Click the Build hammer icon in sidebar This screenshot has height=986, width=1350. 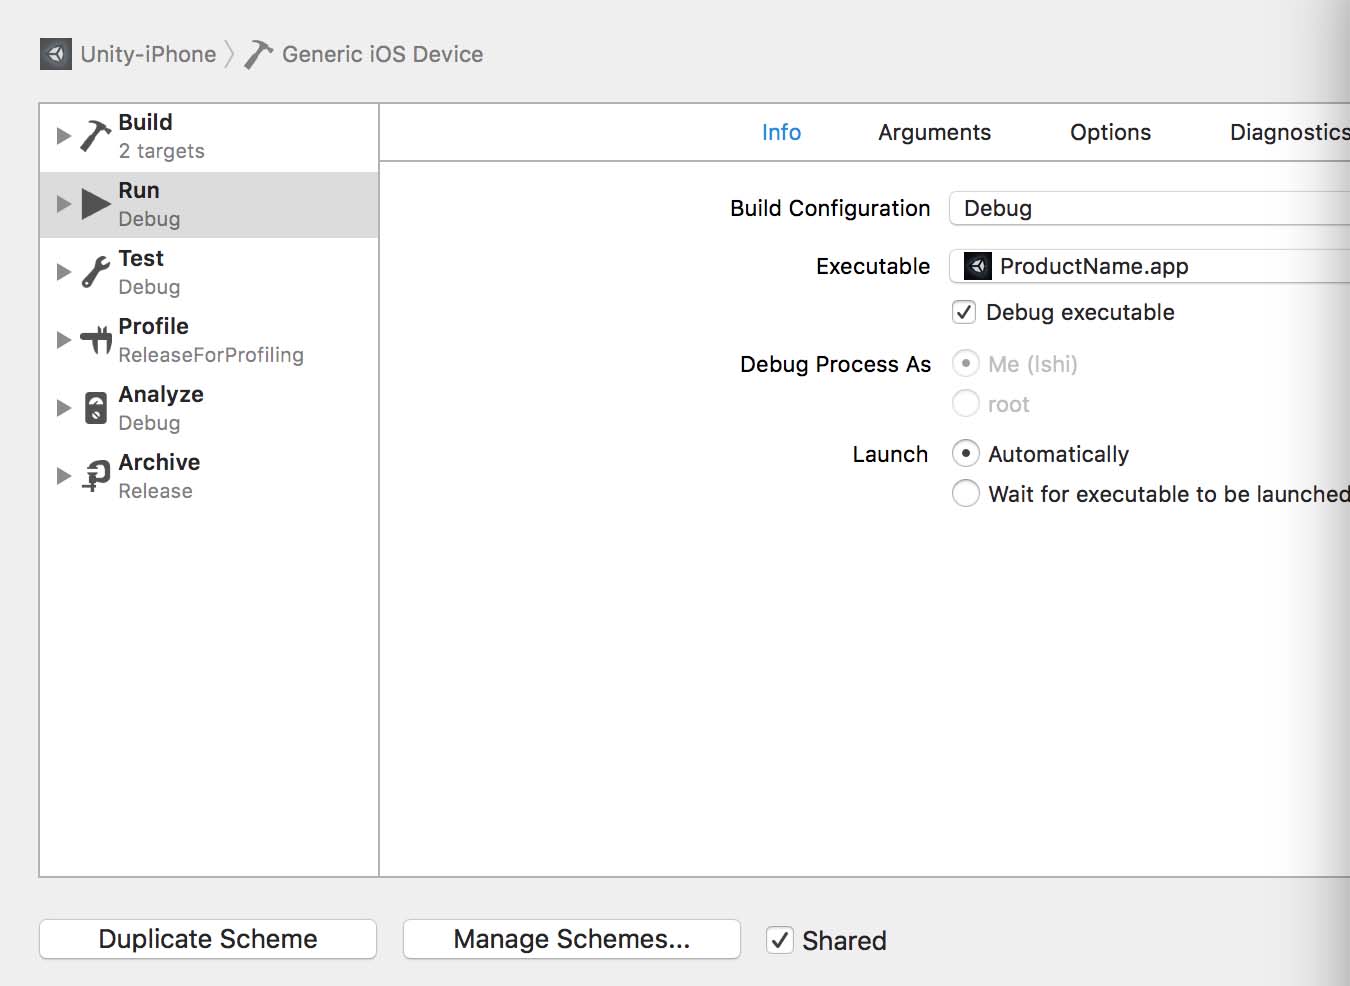click(95, 135)
